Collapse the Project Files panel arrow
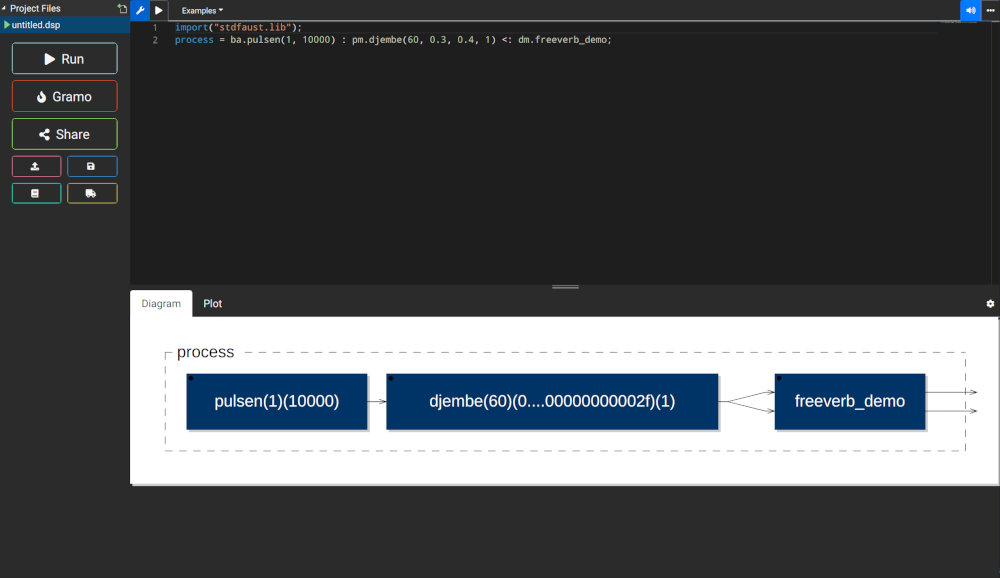The image size is (1000, 578). 4,8
